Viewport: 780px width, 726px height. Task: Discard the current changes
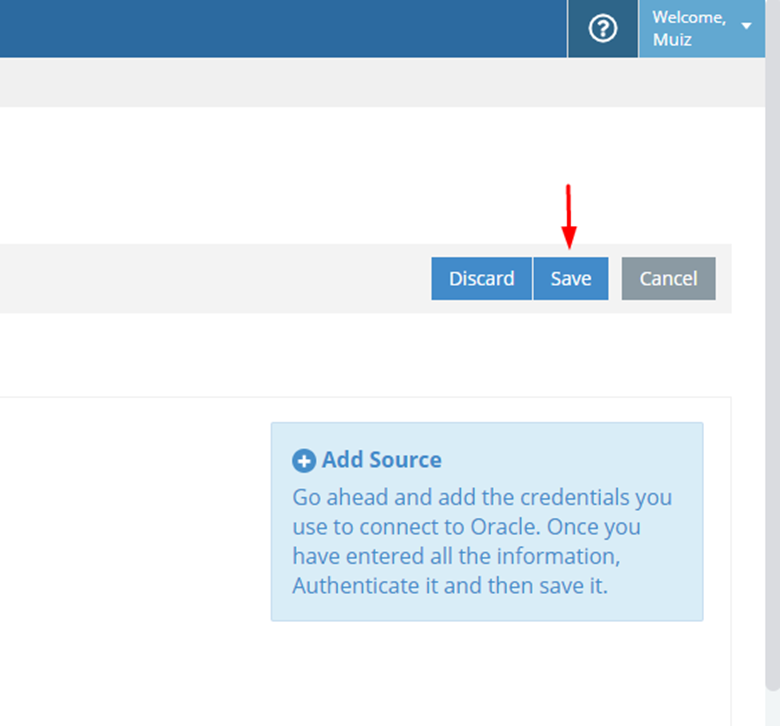pyautogui.click(x=482, y=279)
